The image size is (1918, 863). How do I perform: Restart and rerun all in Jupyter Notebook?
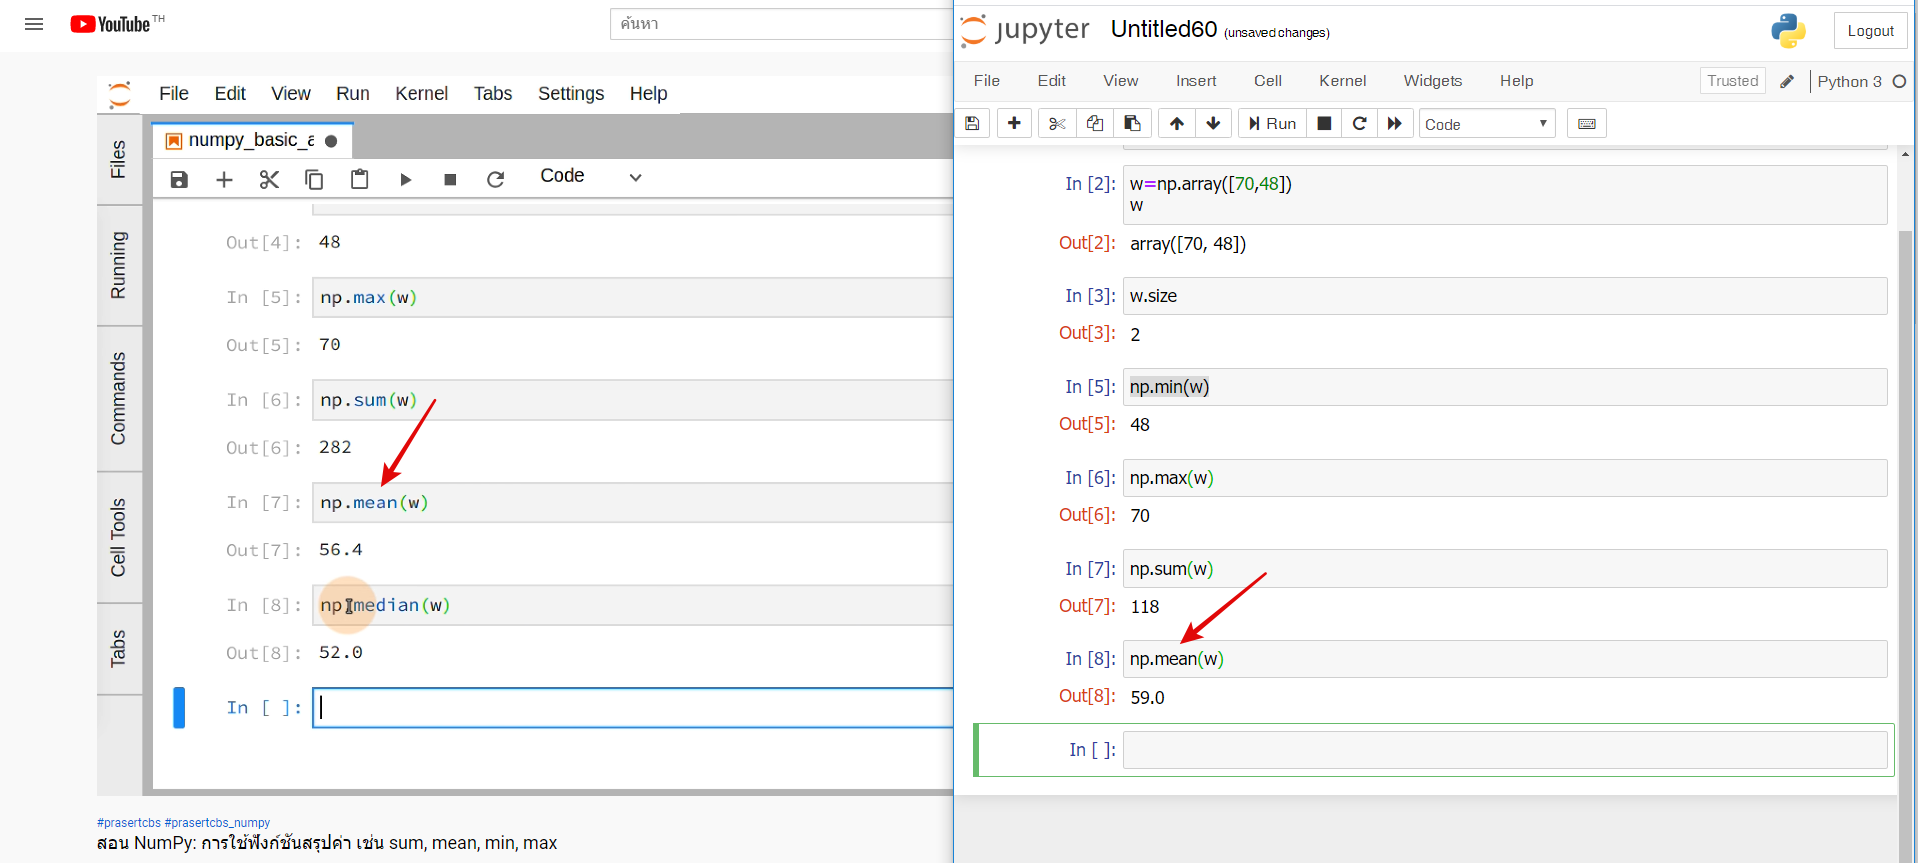point(1395,123)
